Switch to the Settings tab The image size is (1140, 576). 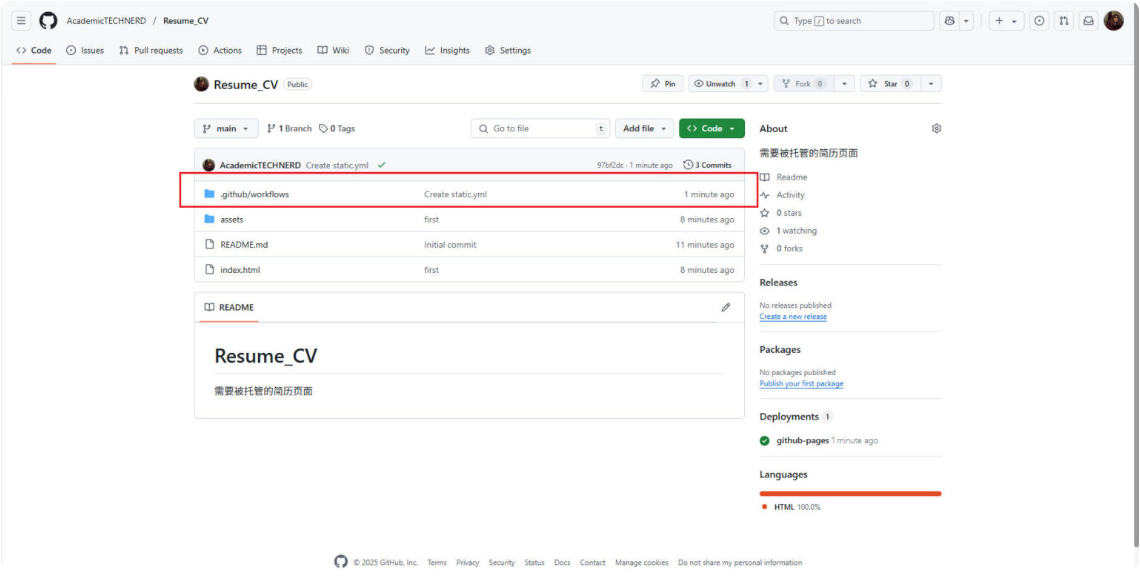[x=507, y=50]
